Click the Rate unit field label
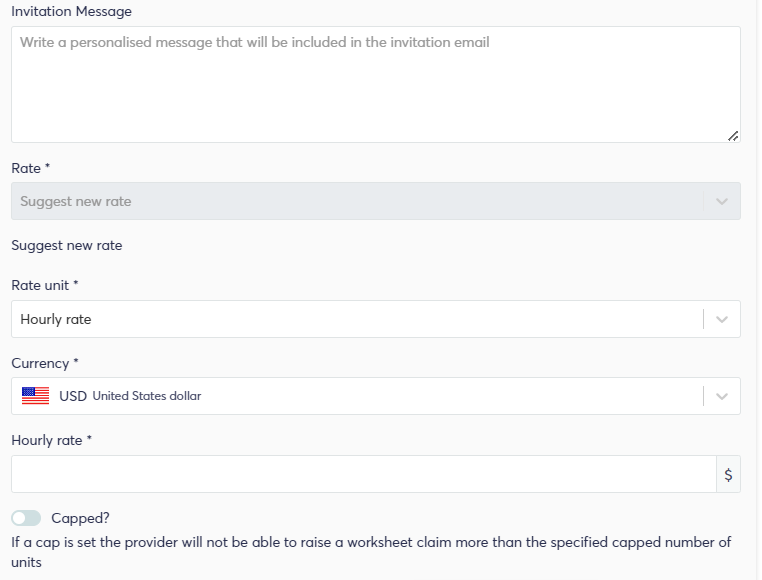Viewport: 762px width, 580px height. tap(45, 285)
